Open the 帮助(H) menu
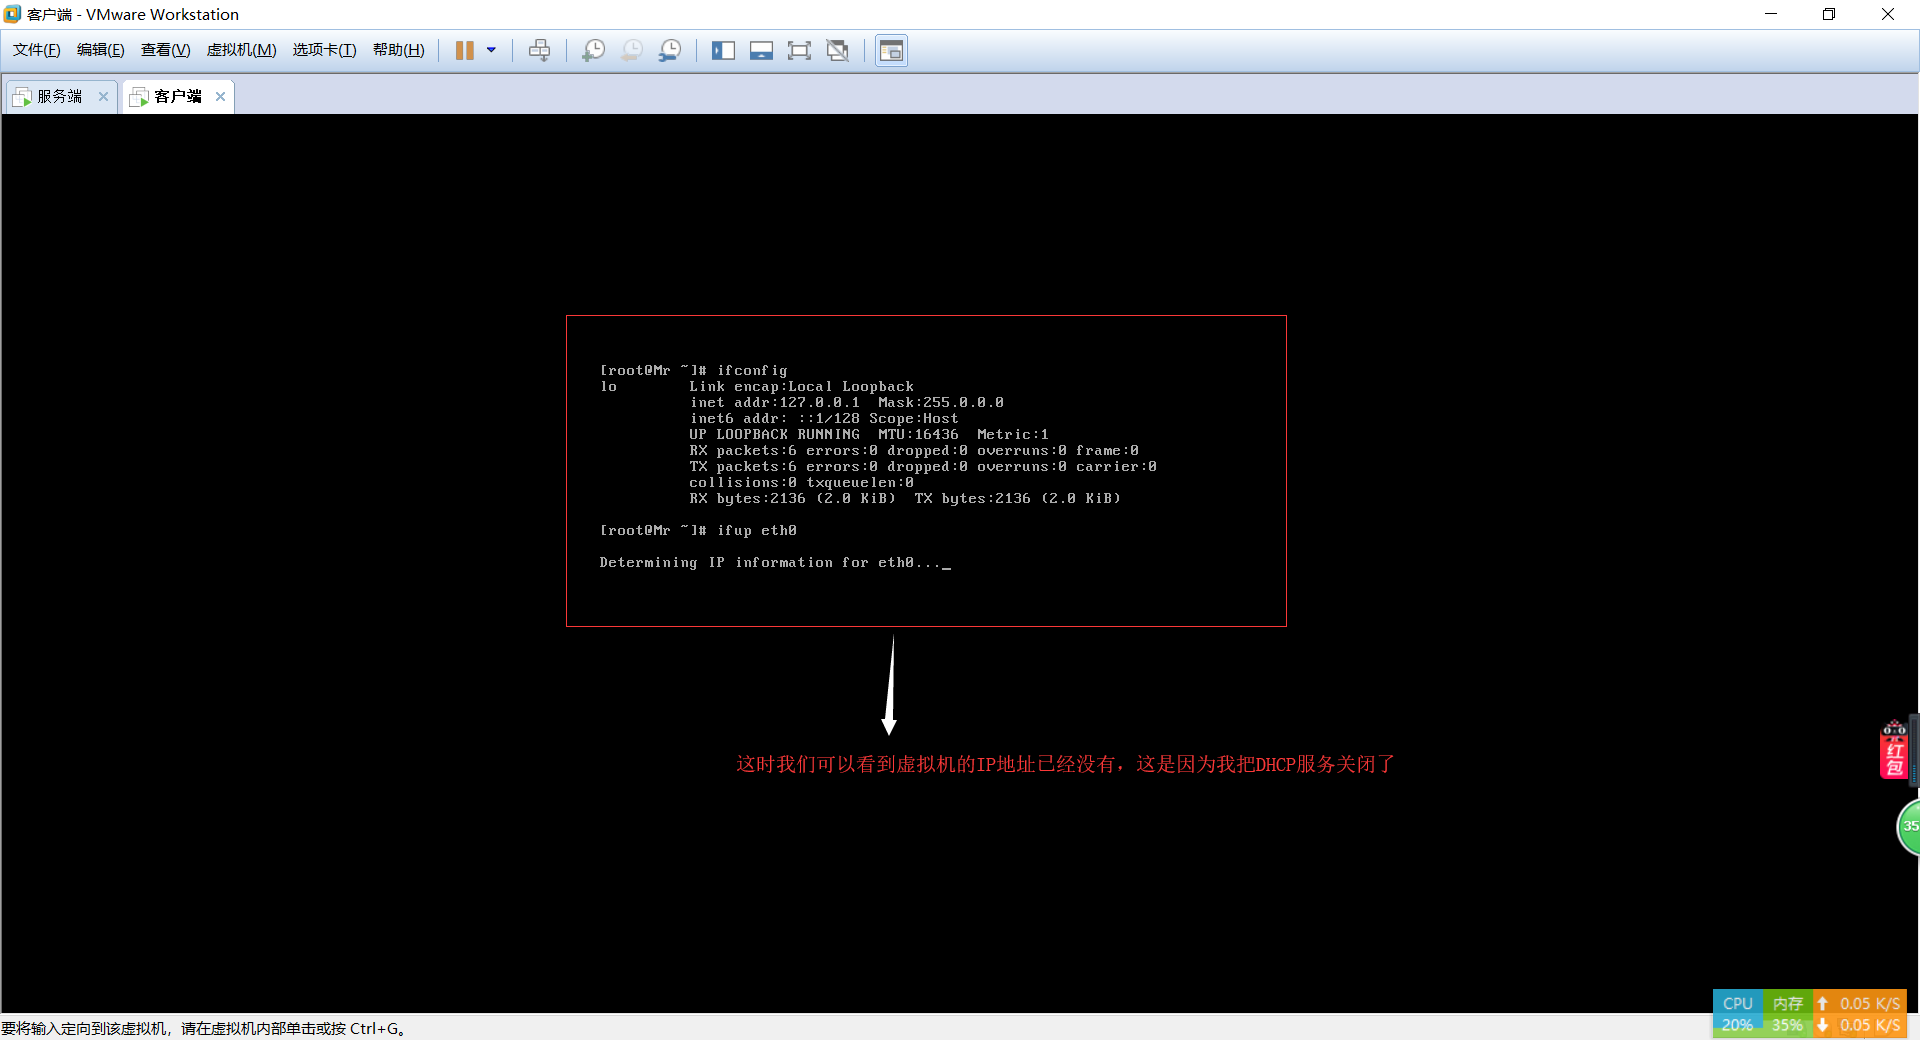Image resolution: width=1920 pixels, height=1040 pixels. (x=399, y=50)
